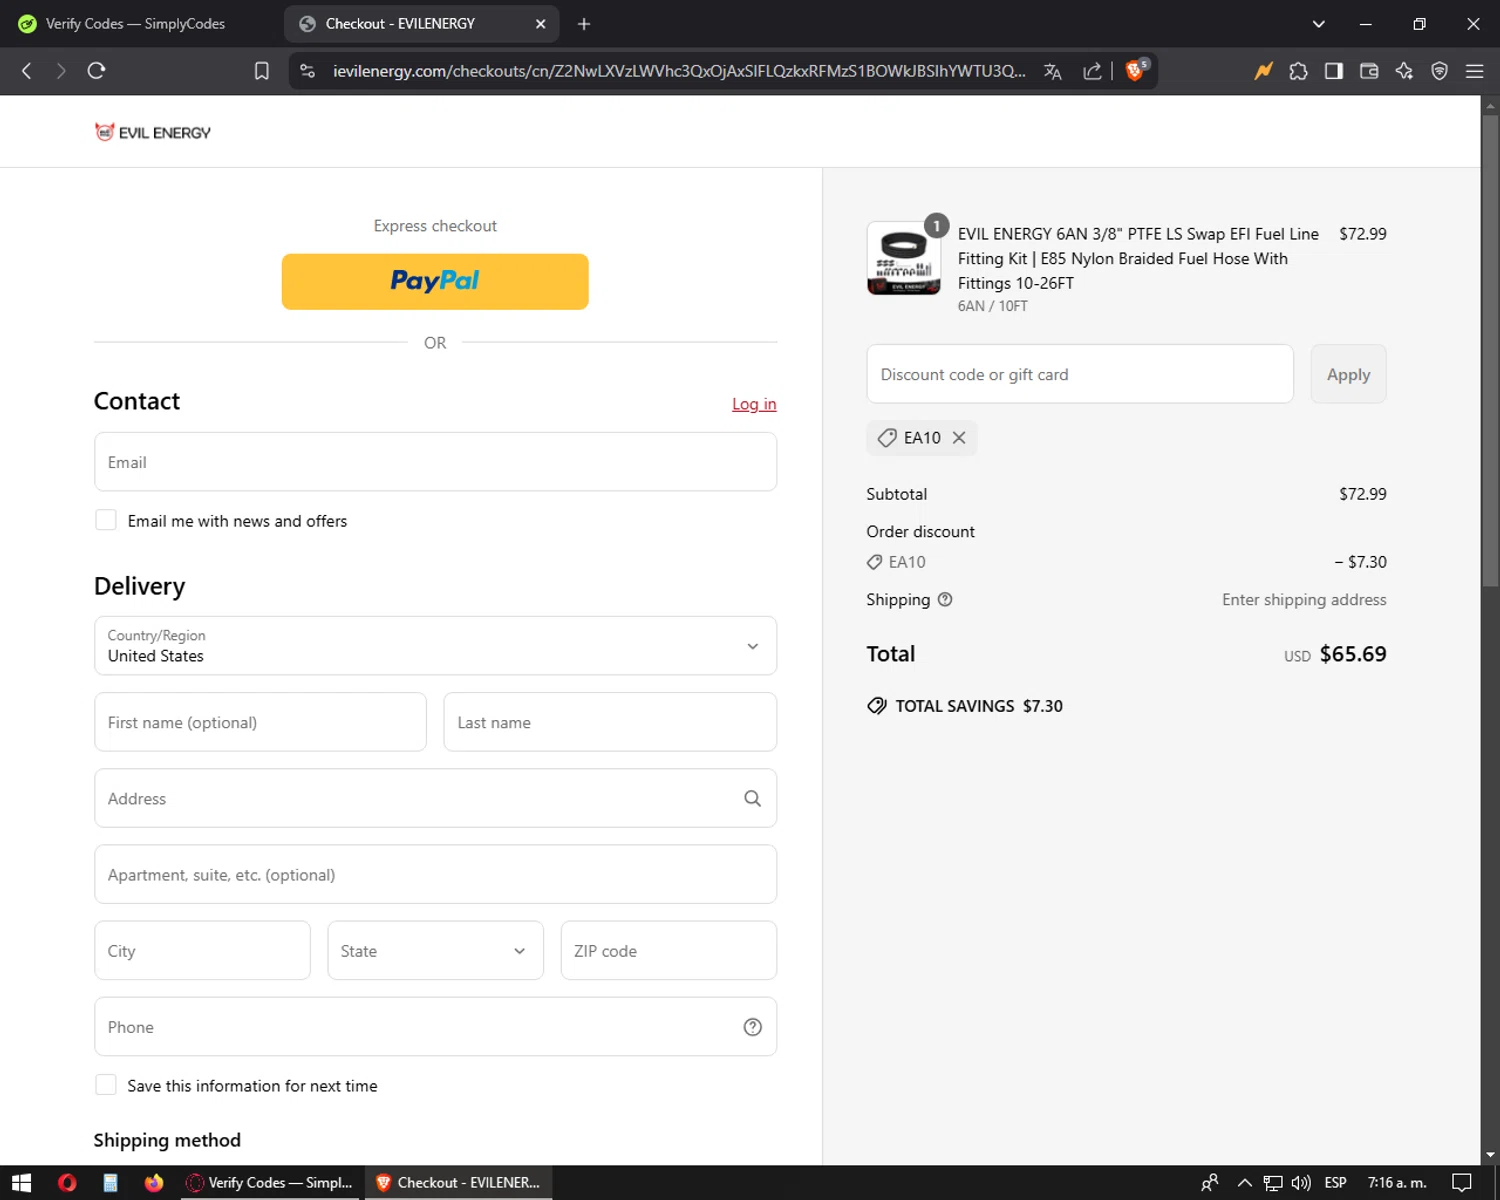Viewport: 1500px width, 1200px height.
Task: Click the share page icon
Action: tap(1092, 71)
